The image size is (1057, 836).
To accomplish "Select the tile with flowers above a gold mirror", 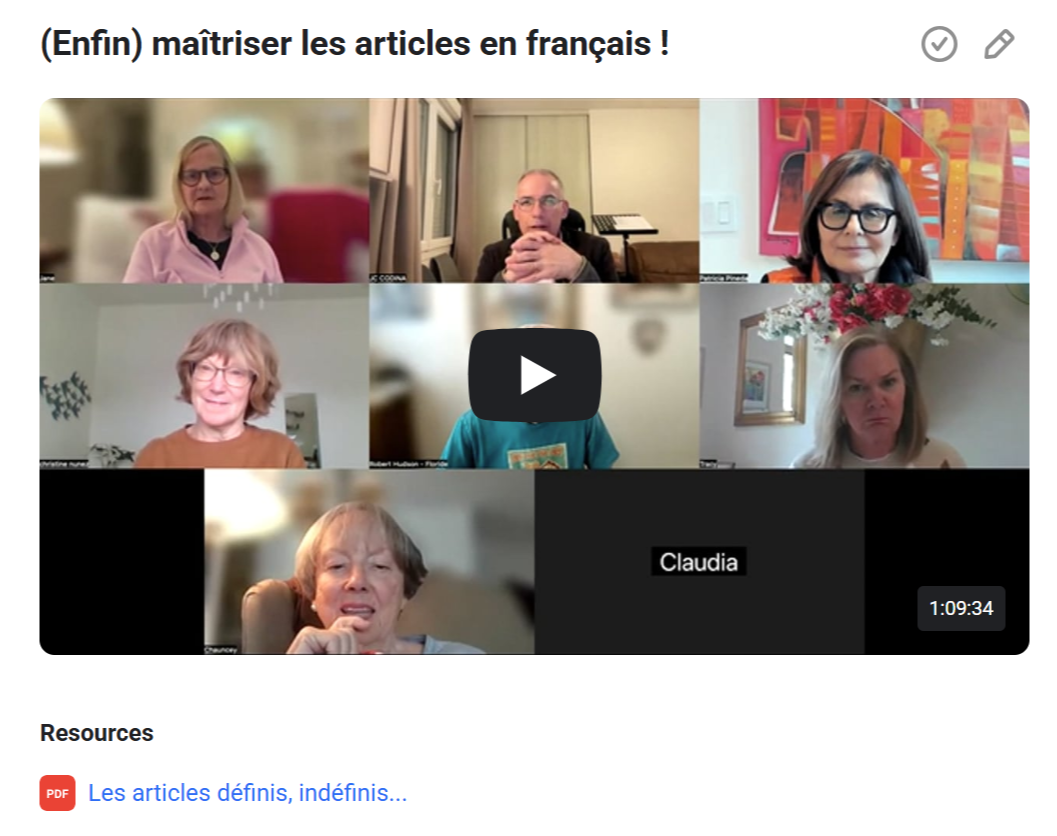I will pyautogui.click(x=864, y=376).
